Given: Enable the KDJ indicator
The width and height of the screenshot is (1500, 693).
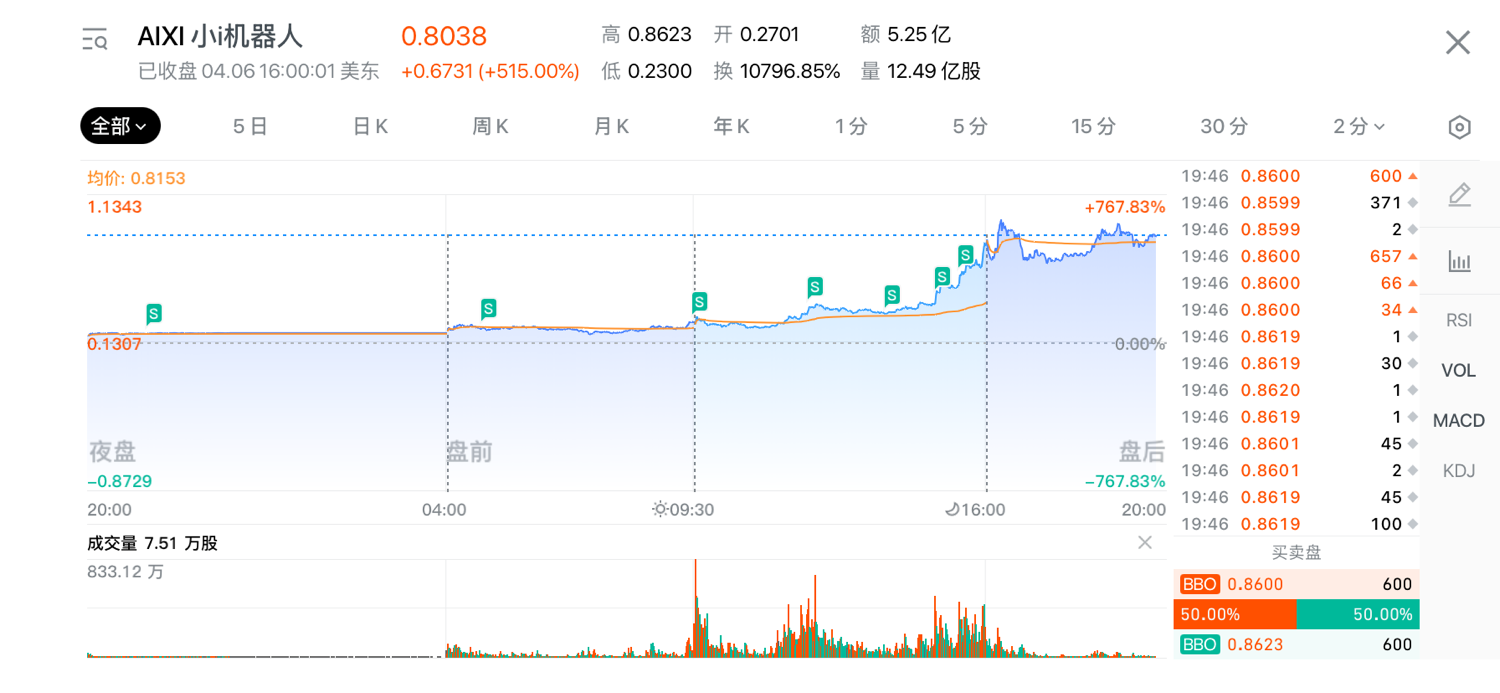Looking at the screenshot, I should (1459, 470).
